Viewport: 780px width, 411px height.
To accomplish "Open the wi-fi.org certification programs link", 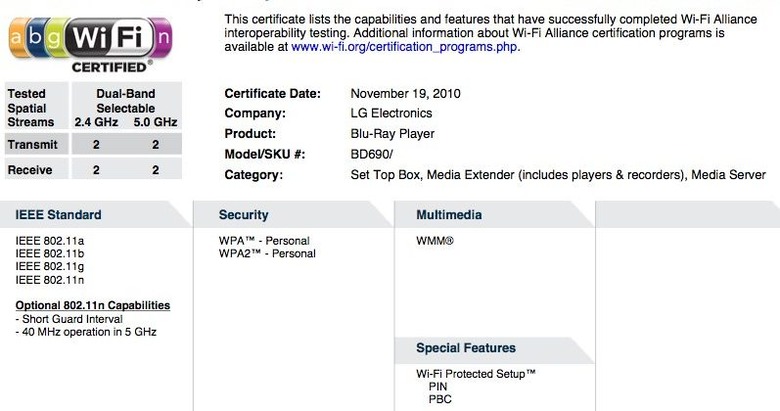I will pyautogui.click(x=404, y=47).
